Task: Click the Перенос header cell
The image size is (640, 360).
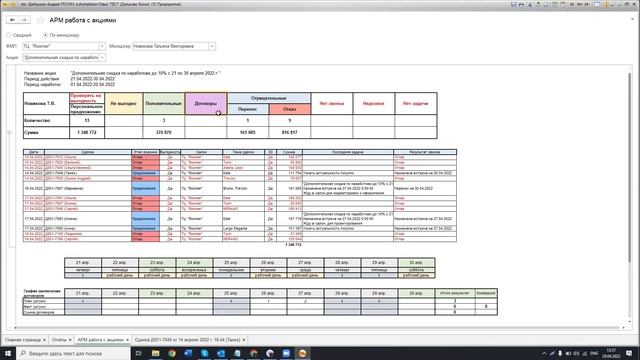Action: [x=248, y=109]
